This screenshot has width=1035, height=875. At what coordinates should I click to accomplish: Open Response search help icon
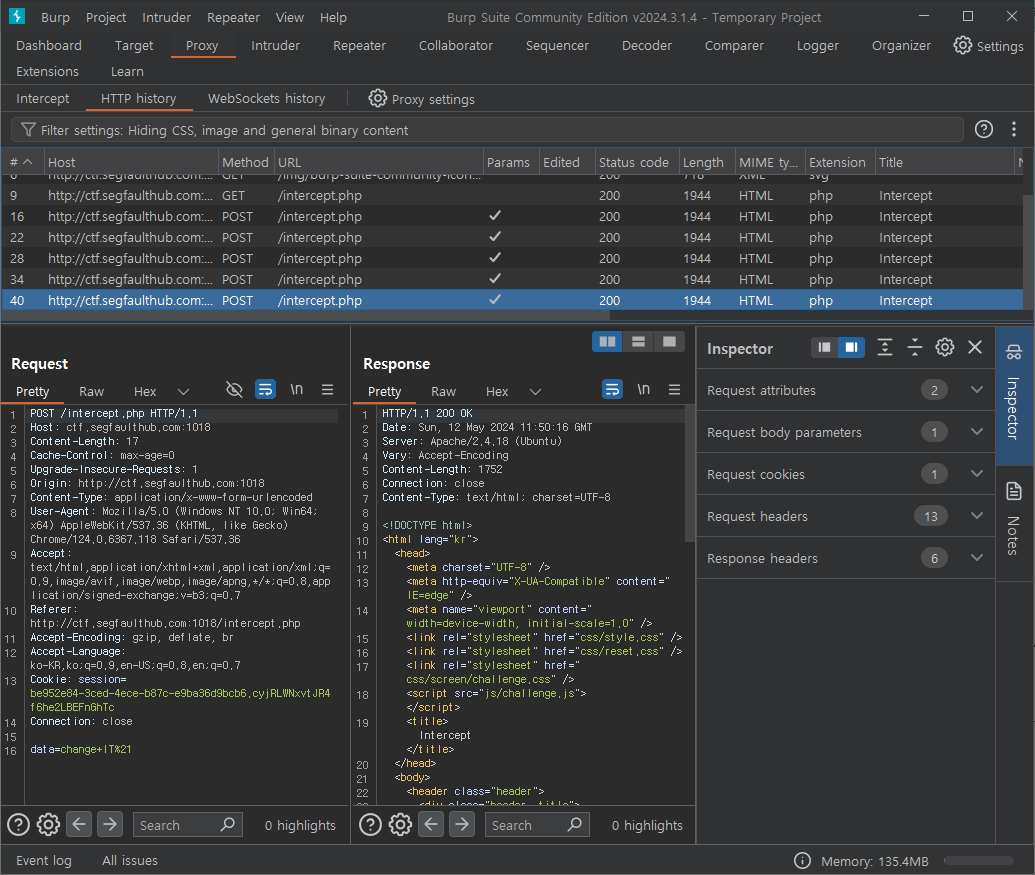pyautogui.click(x=370, y=824)
